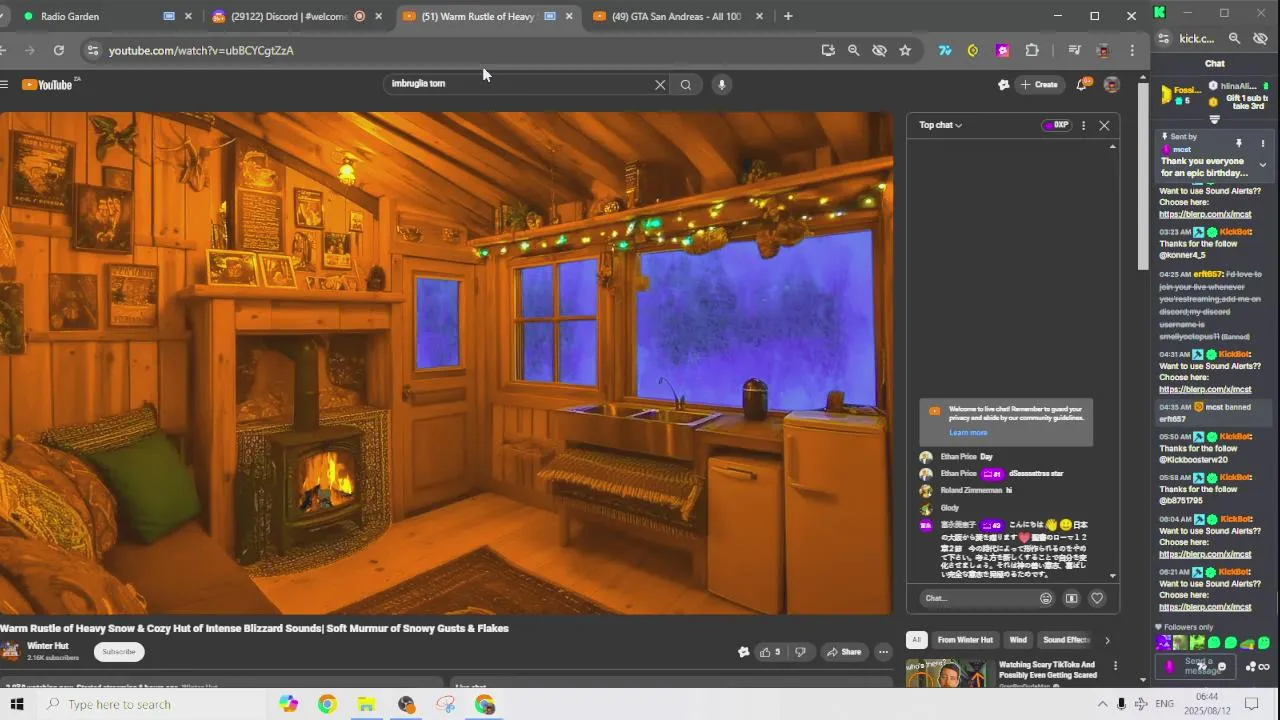Open the Extensions puzzle icon
Image resolution: width=1280 pixels, height=720 pixels.
tap(1032, 50)
